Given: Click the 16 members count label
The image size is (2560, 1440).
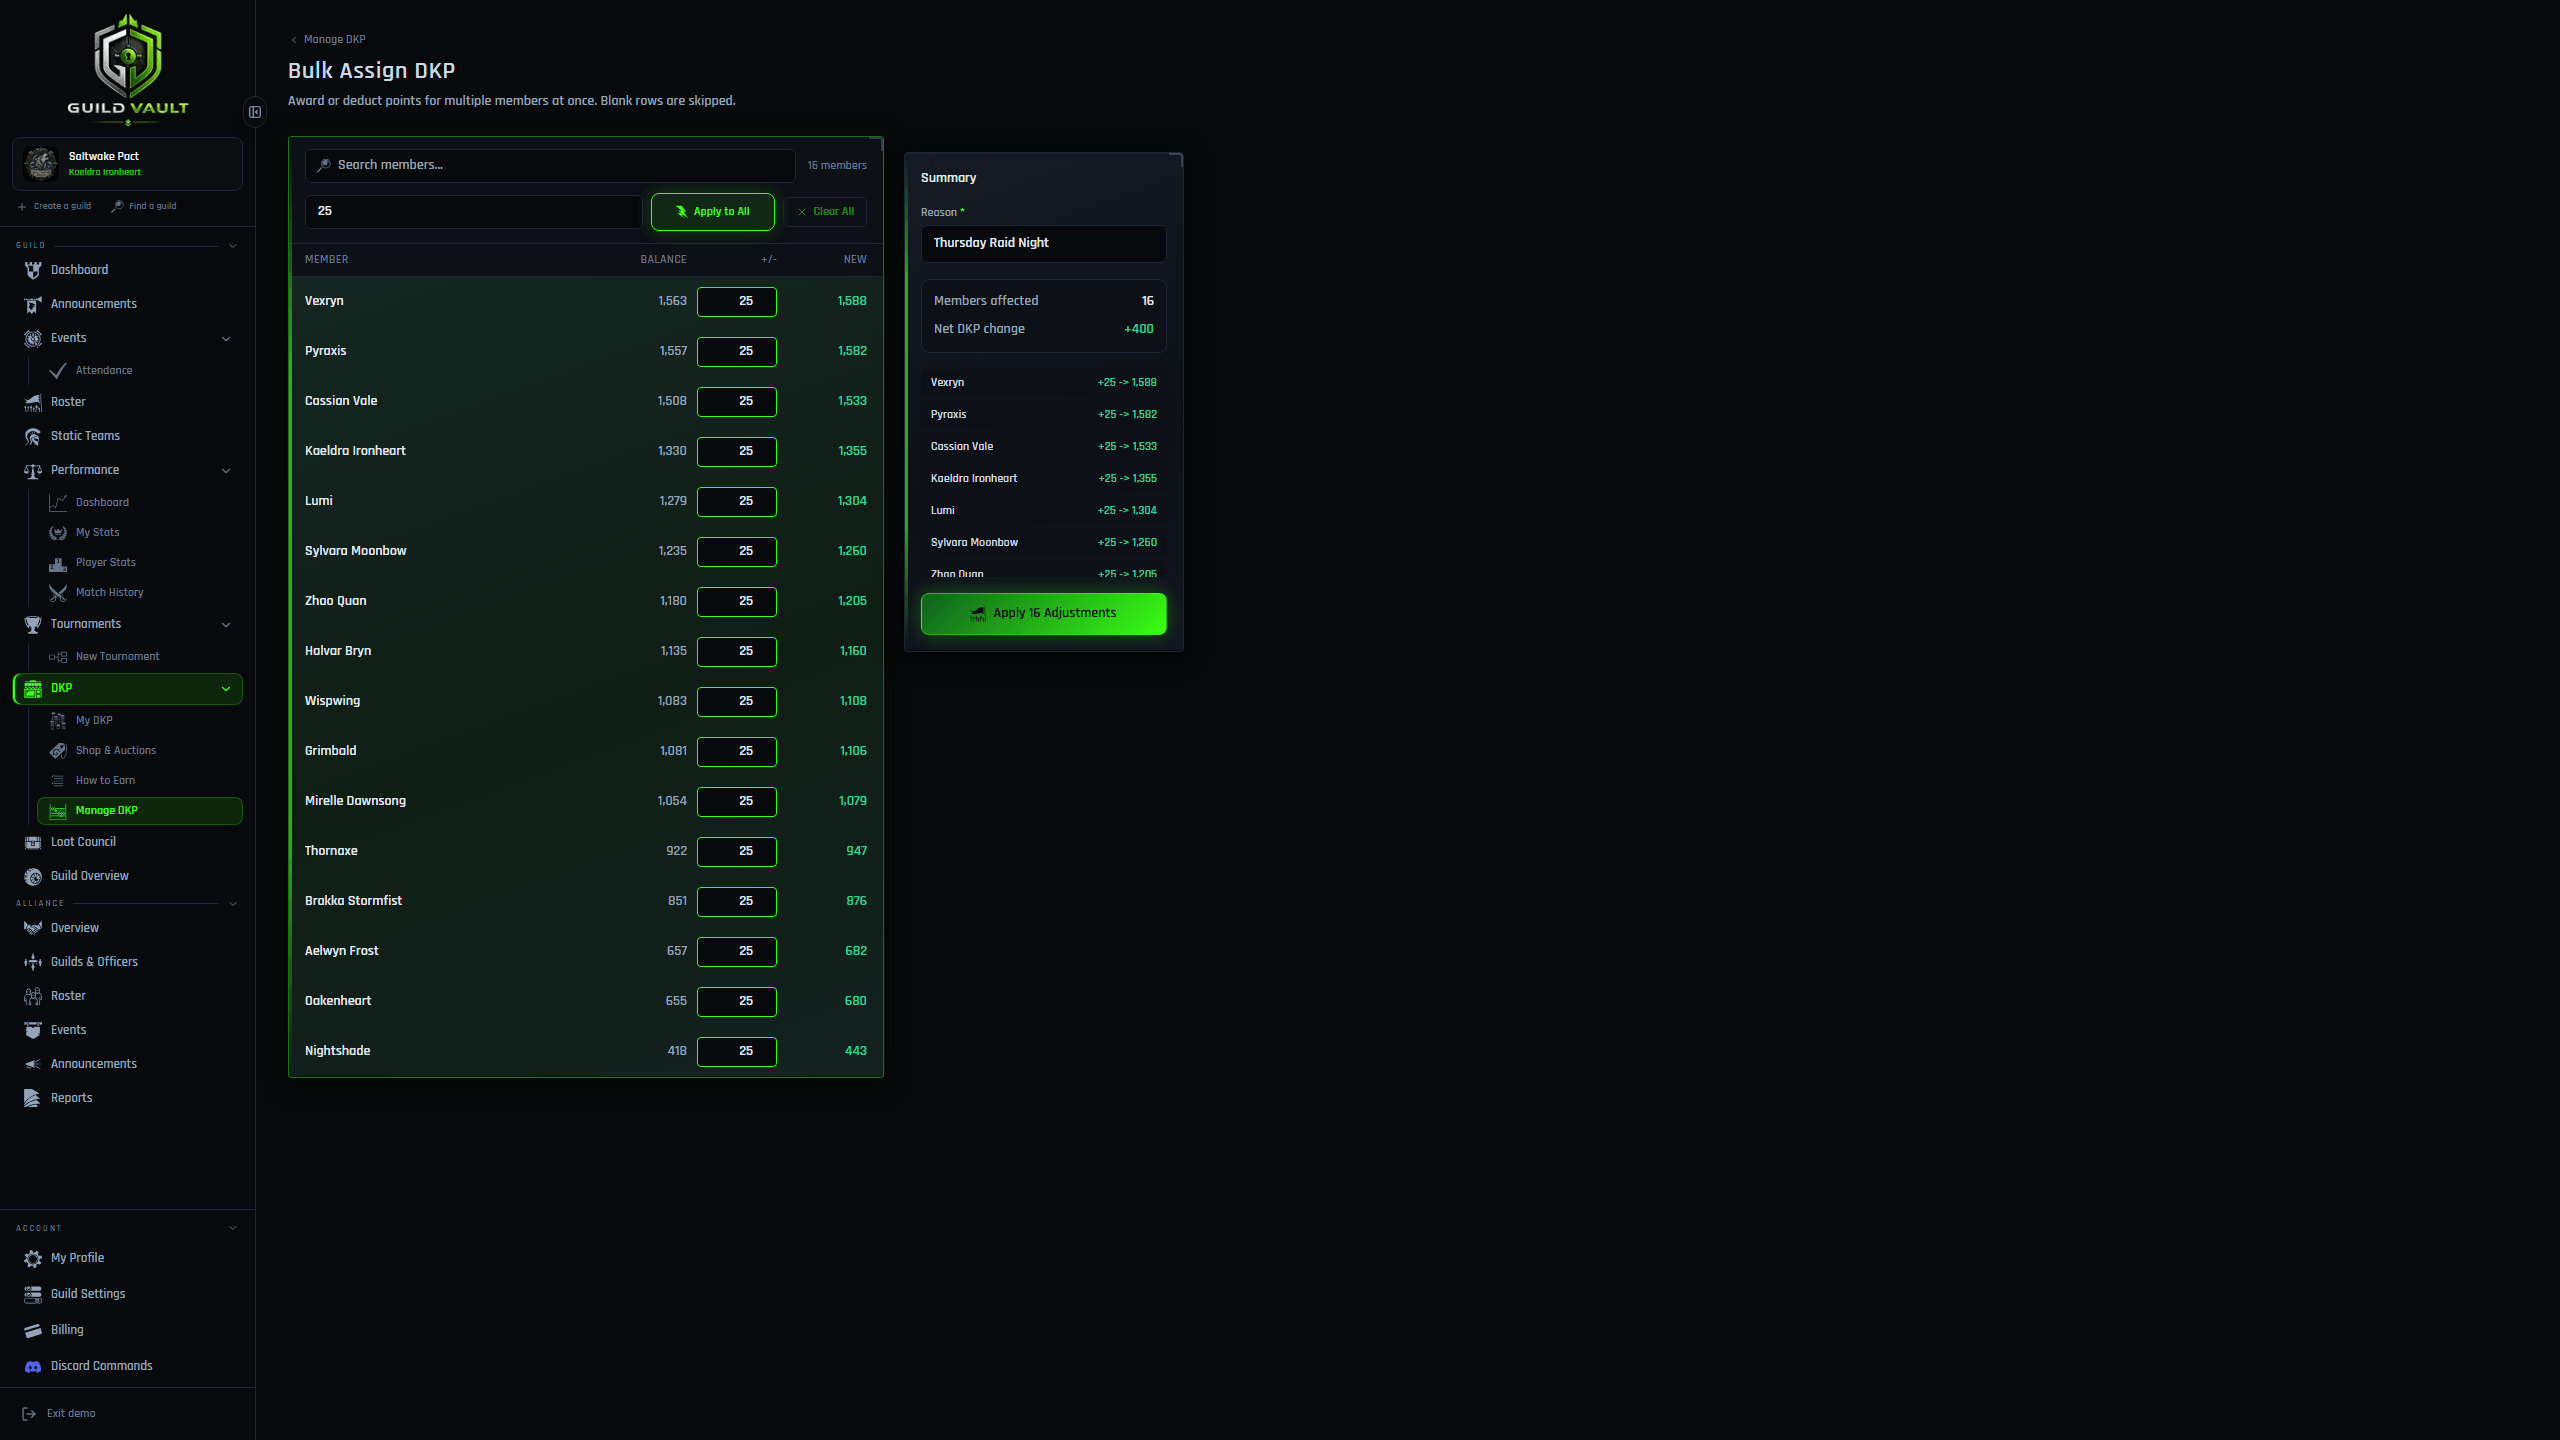Looking at the screenshot, I should click(837, 166).
